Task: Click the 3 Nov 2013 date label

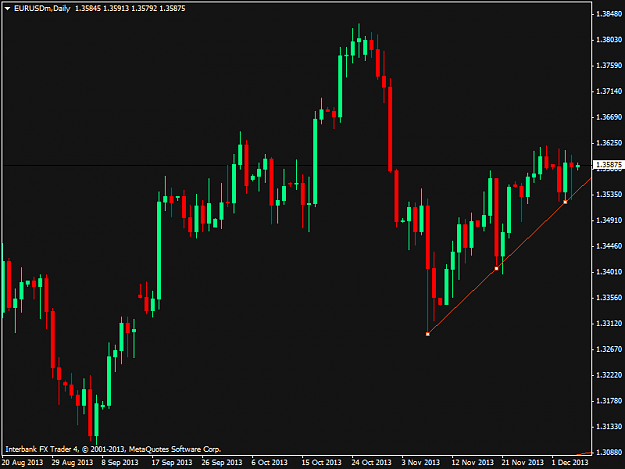Action: [421, 462]
